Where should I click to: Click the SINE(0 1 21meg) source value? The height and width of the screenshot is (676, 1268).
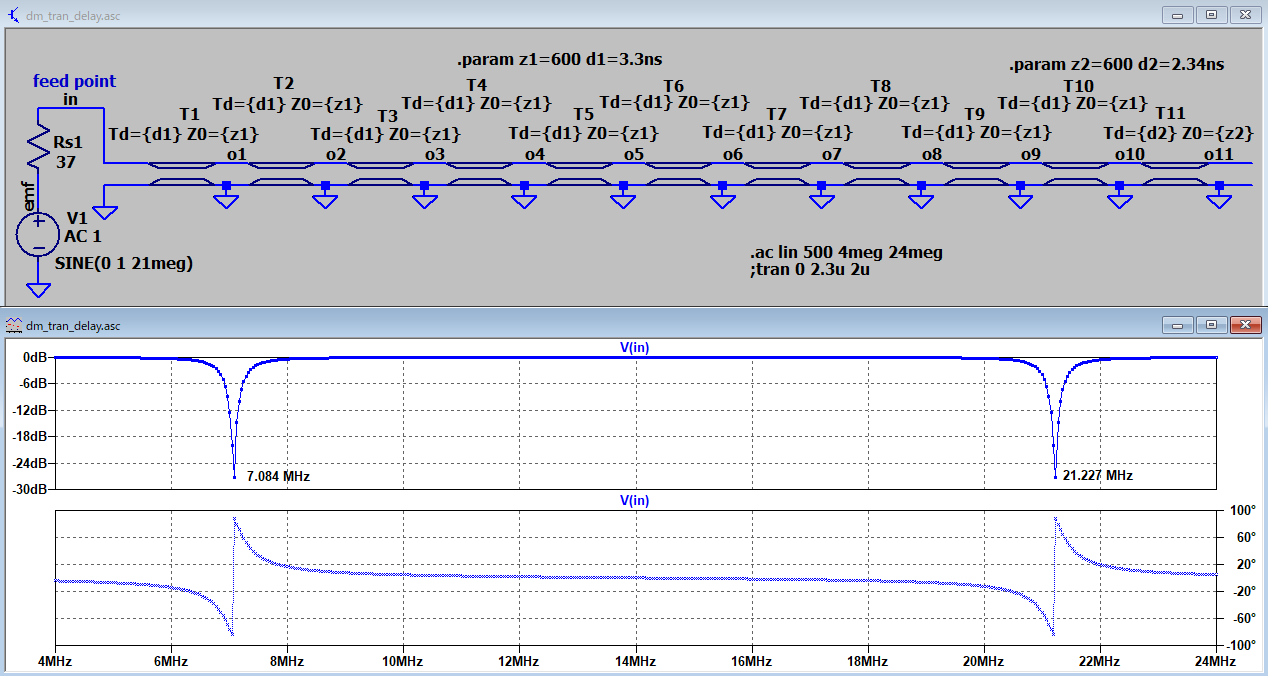124,264
